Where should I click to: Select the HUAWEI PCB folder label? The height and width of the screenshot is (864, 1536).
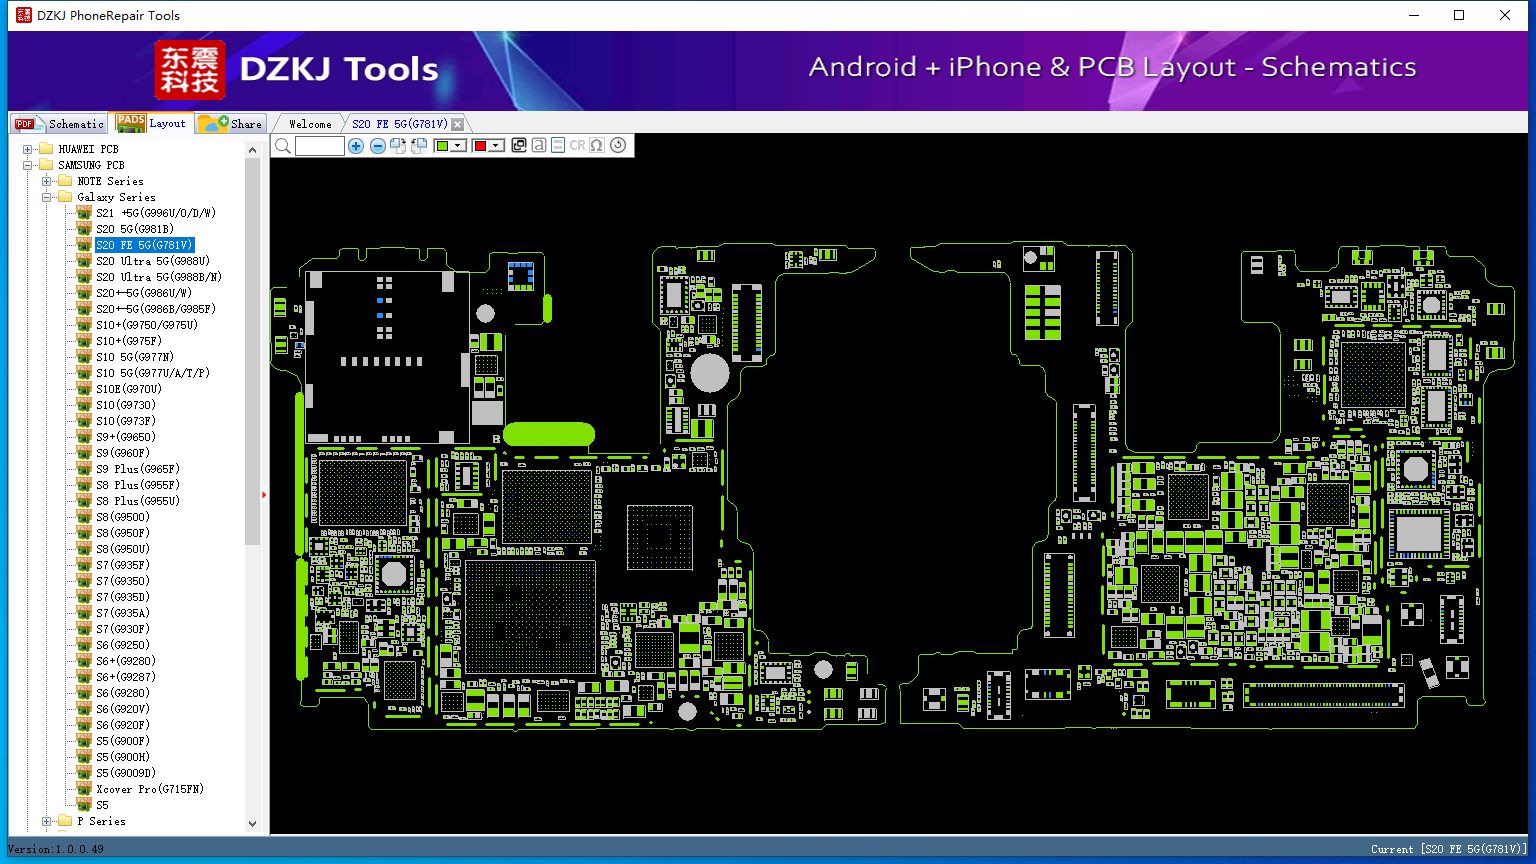88,149
